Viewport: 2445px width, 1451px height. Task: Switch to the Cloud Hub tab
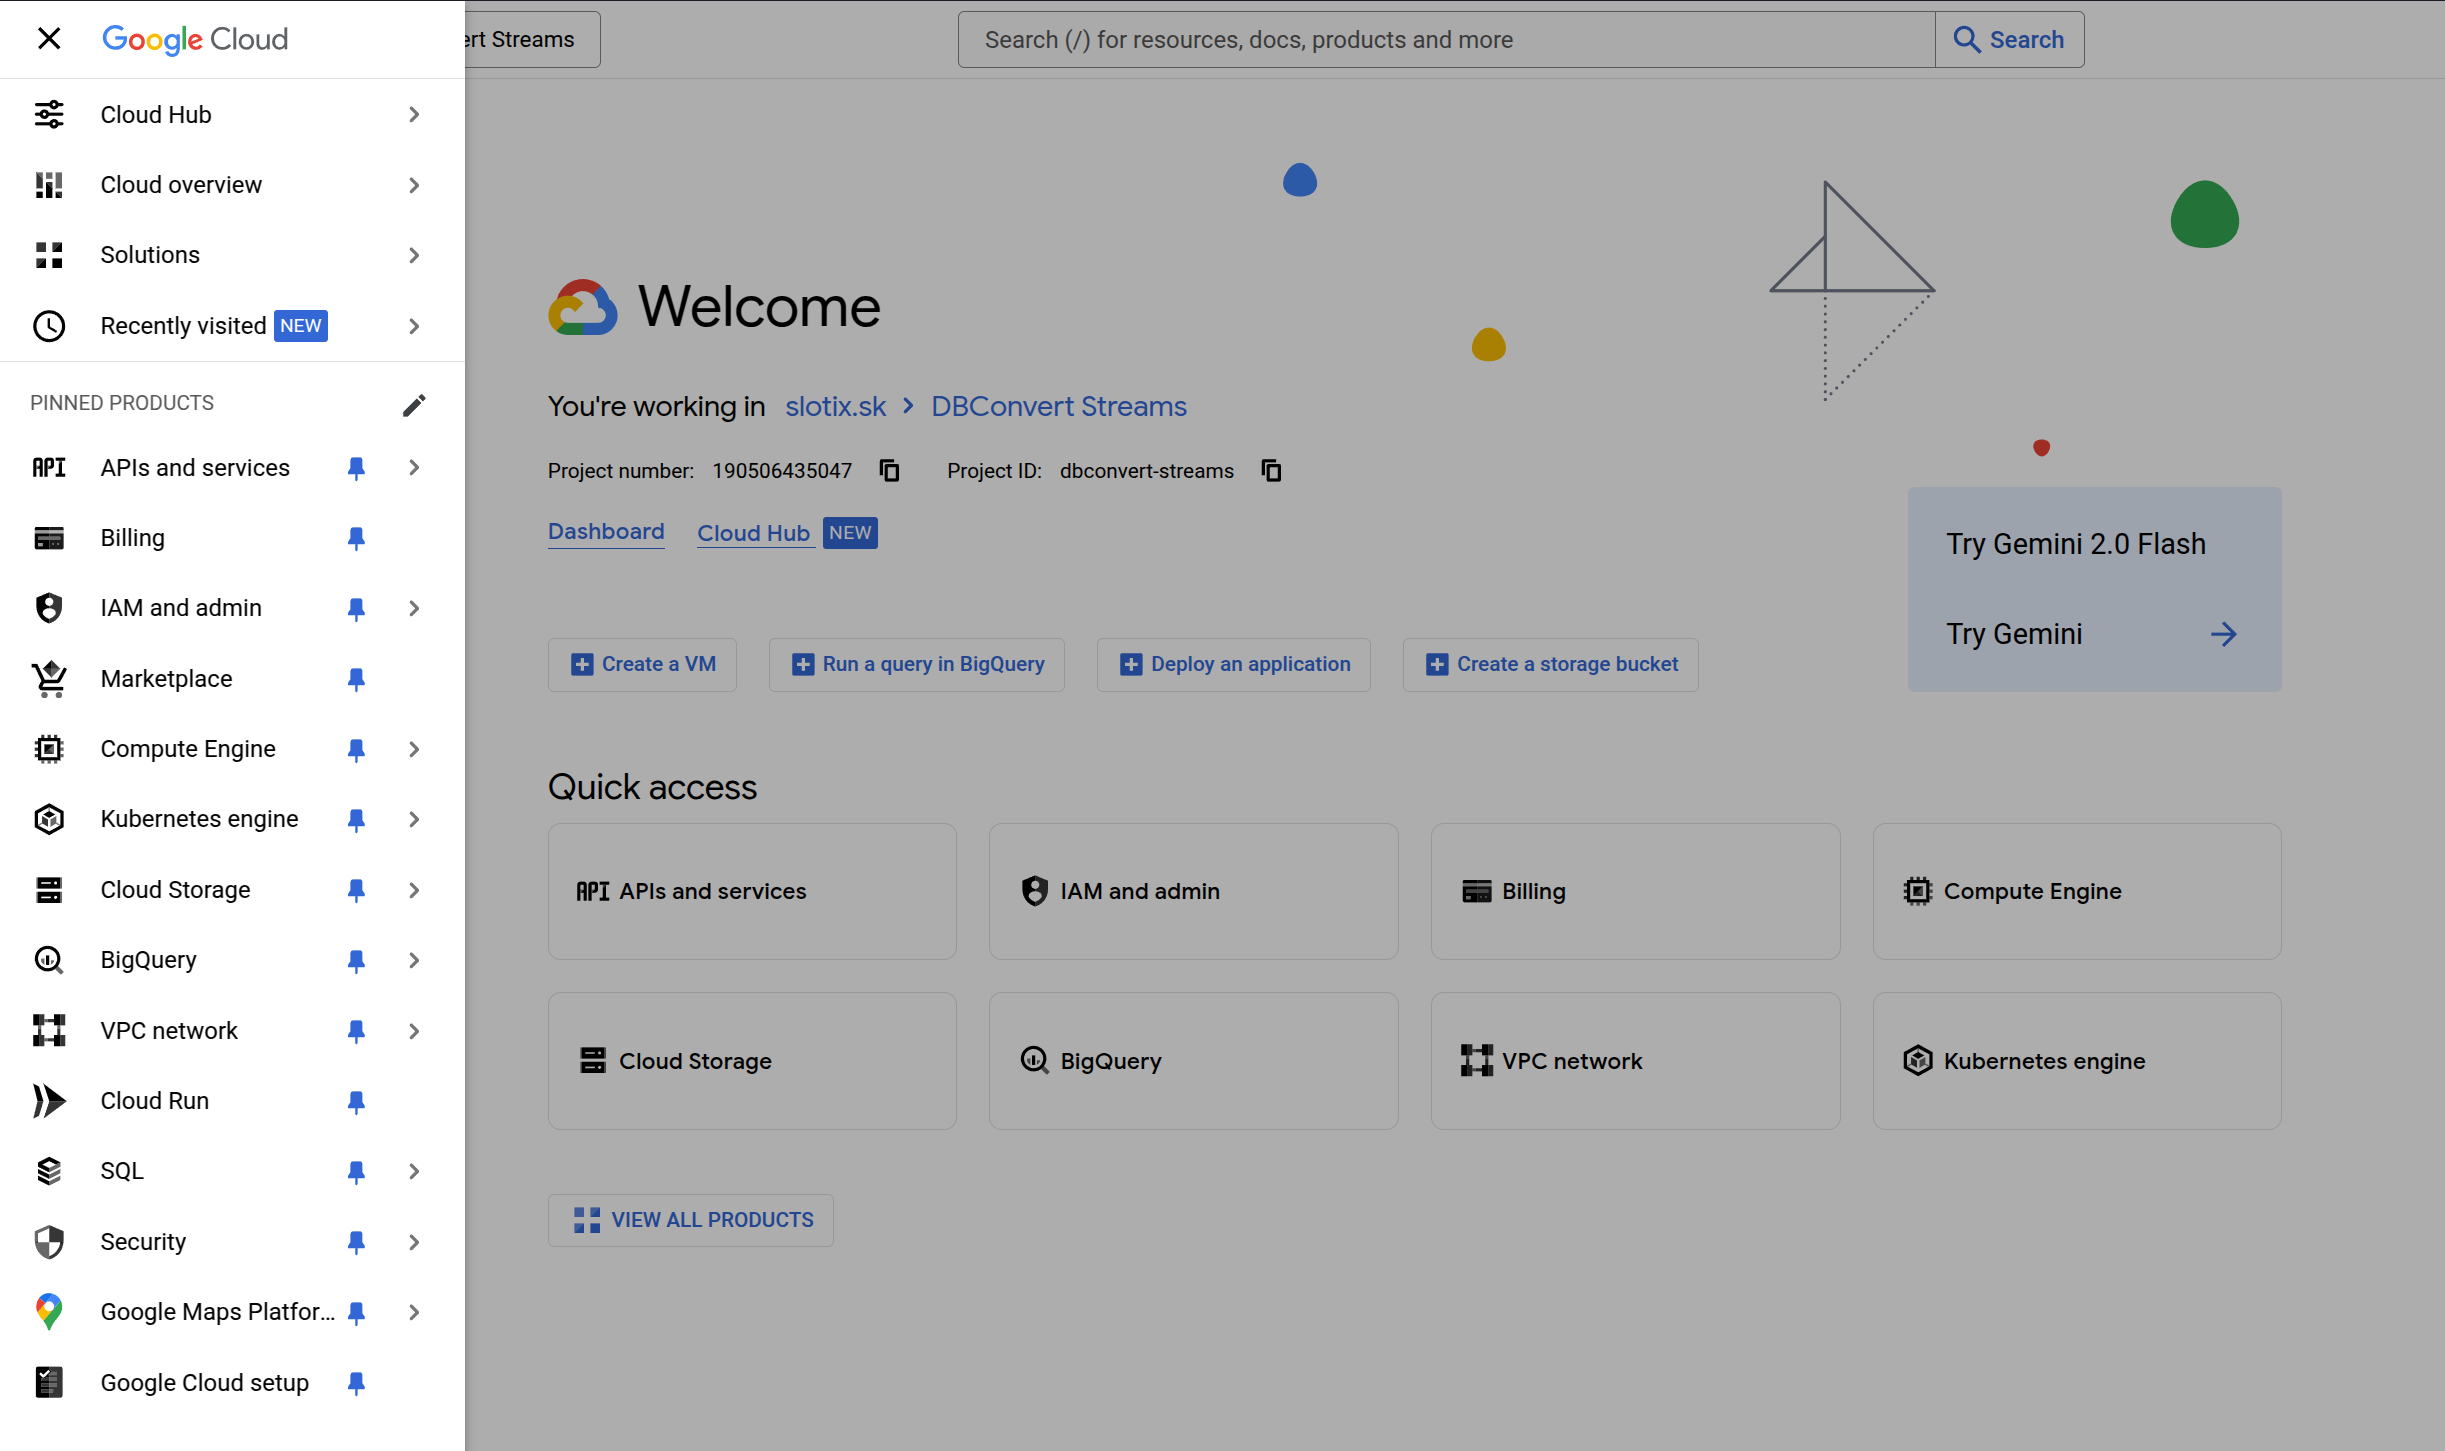pos(754,532)
